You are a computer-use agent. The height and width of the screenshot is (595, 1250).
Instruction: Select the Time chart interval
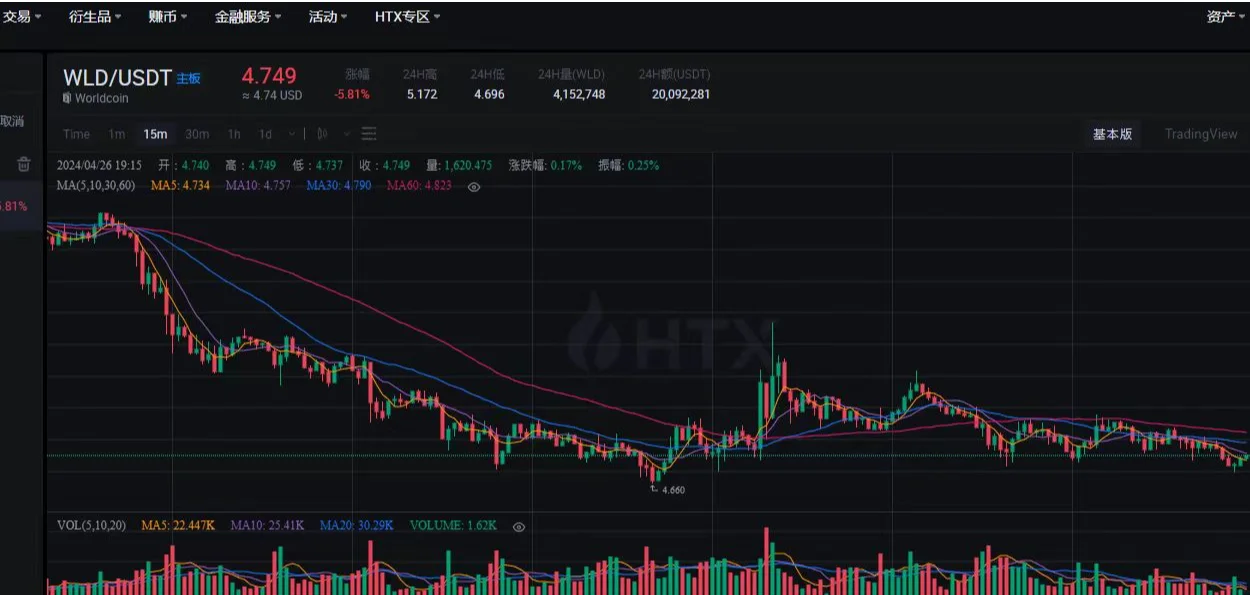[x=76, y=134]
